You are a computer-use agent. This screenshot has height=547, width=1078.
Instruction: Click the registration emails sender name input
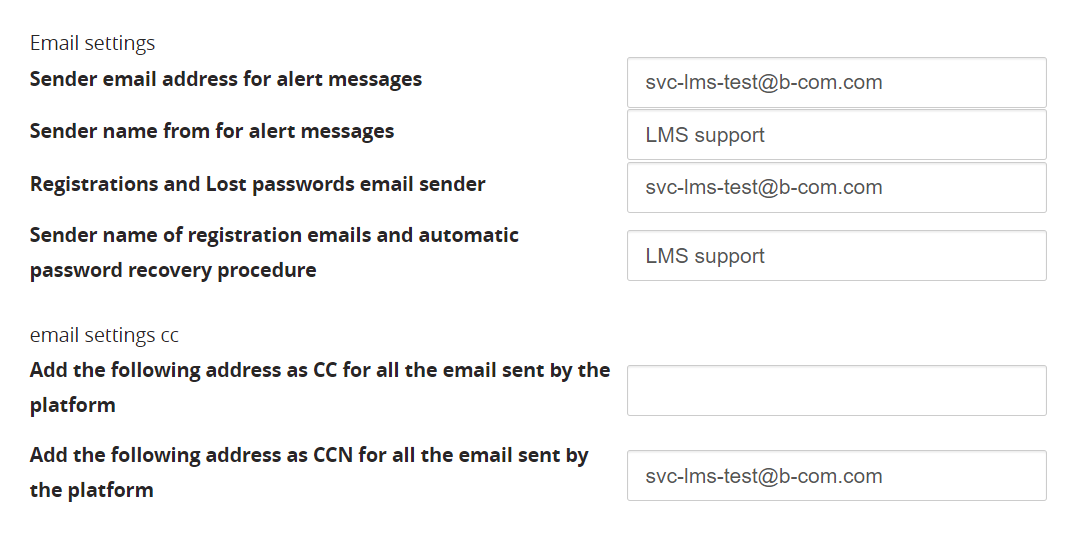coord(836,256)
